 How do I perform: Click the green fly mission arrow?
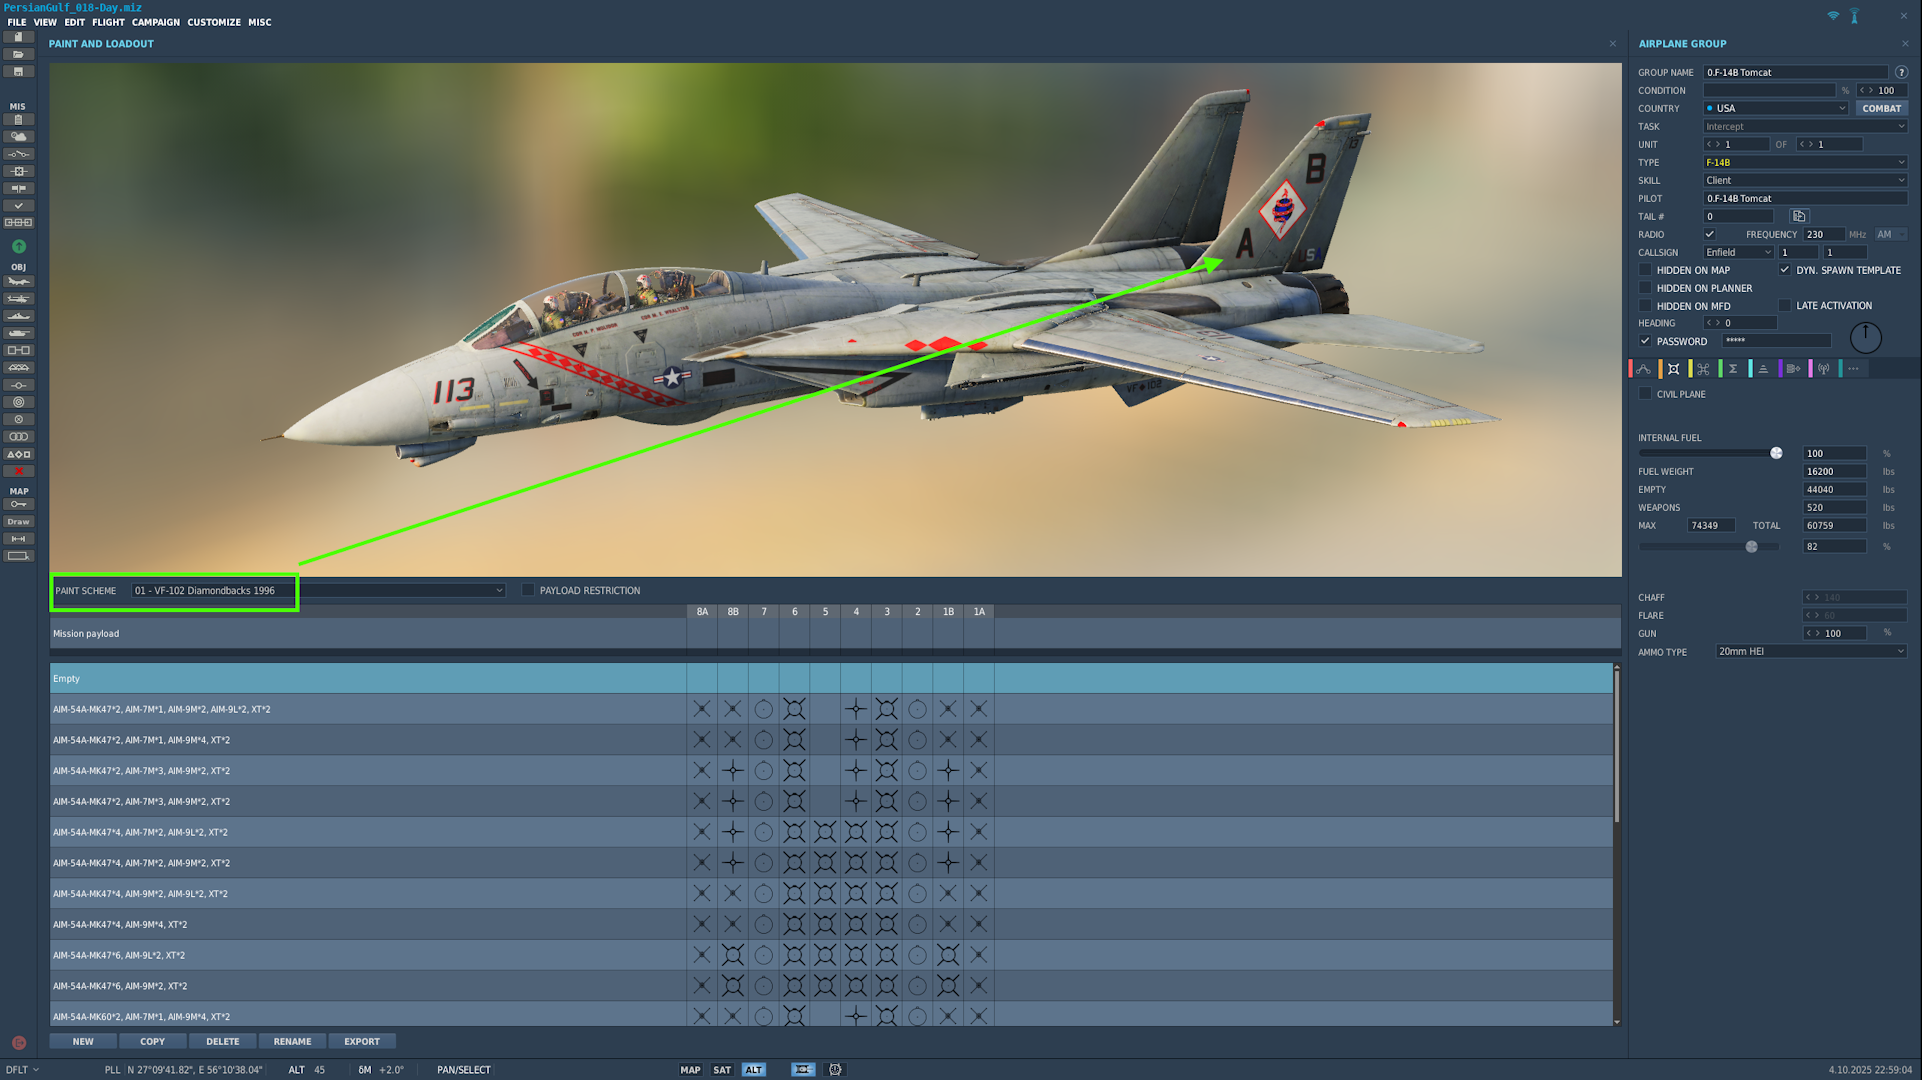coord(18,246)
